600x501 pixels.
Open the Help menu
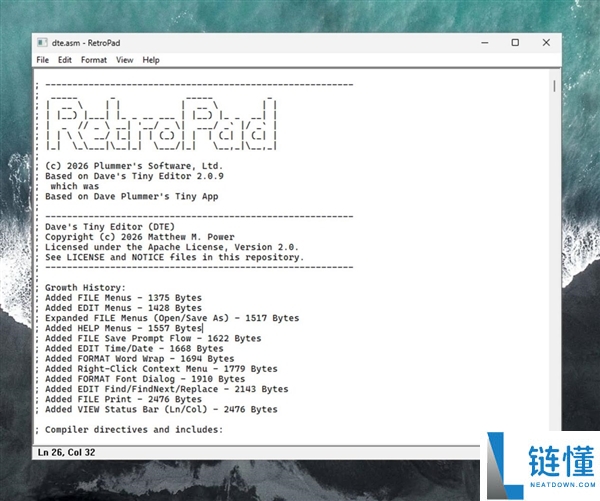coord(151,60)
